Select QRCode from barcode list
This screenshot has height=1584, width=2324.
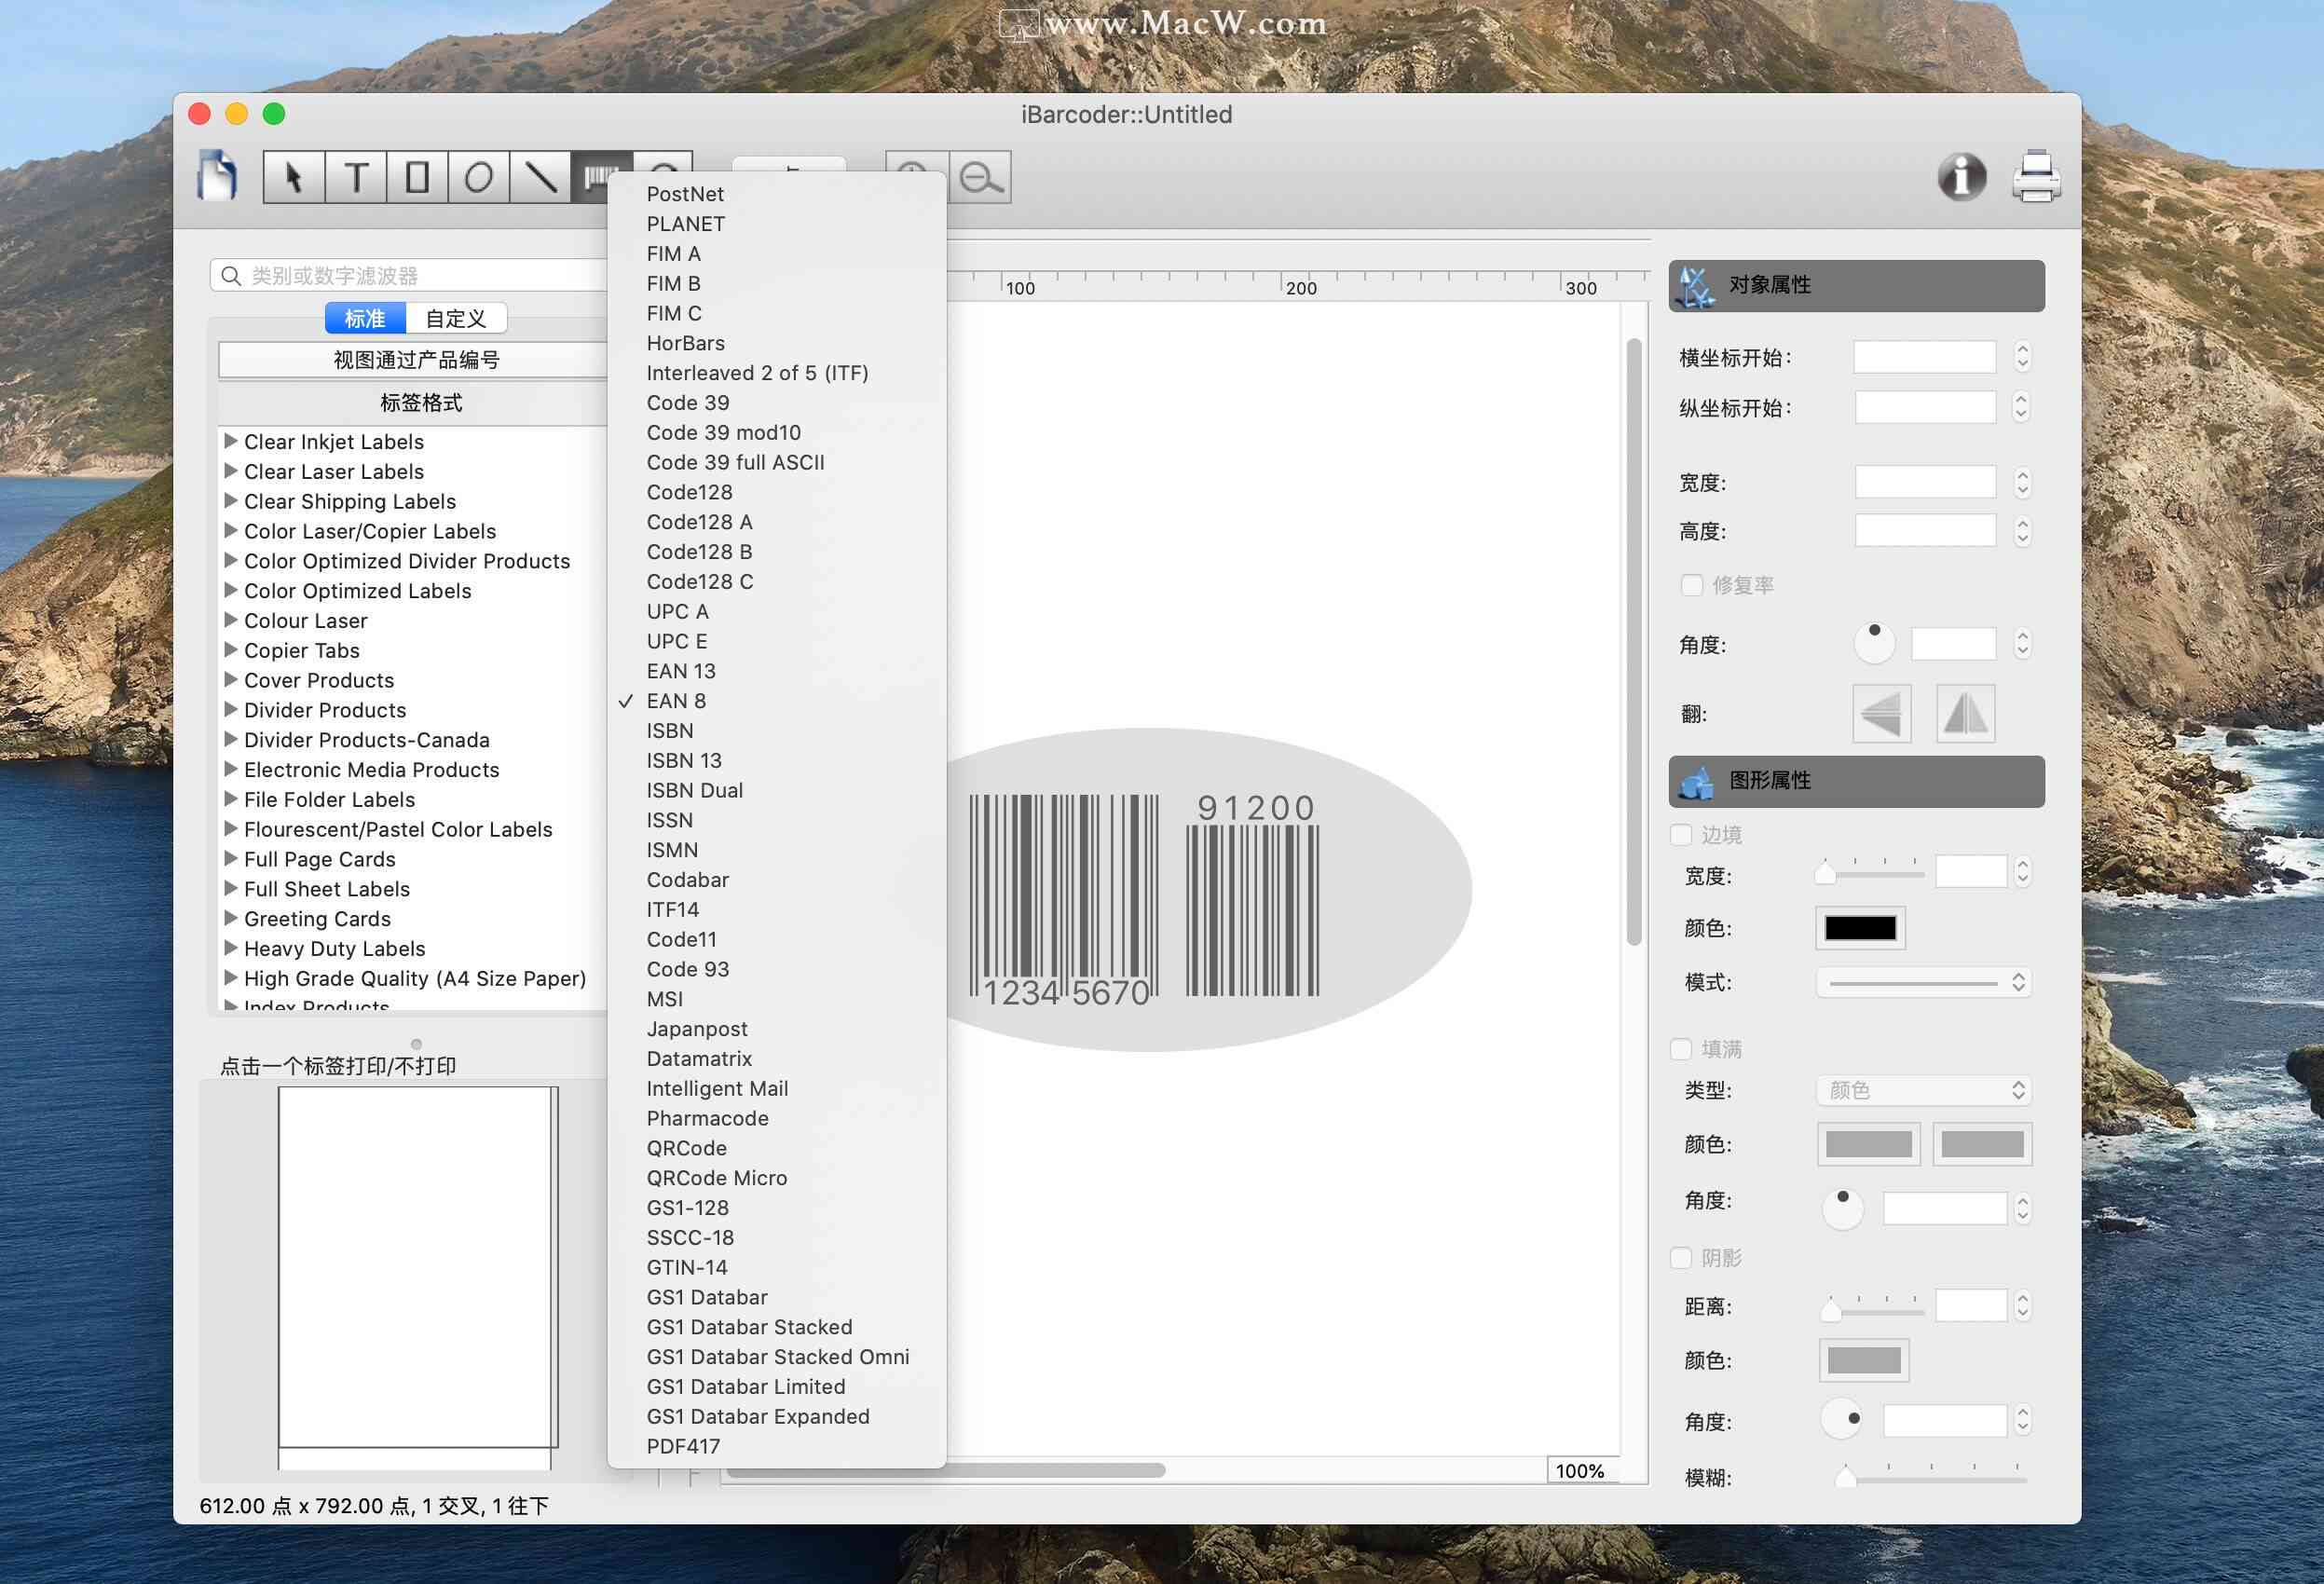pyautogui.click(x=689, y=1148)
